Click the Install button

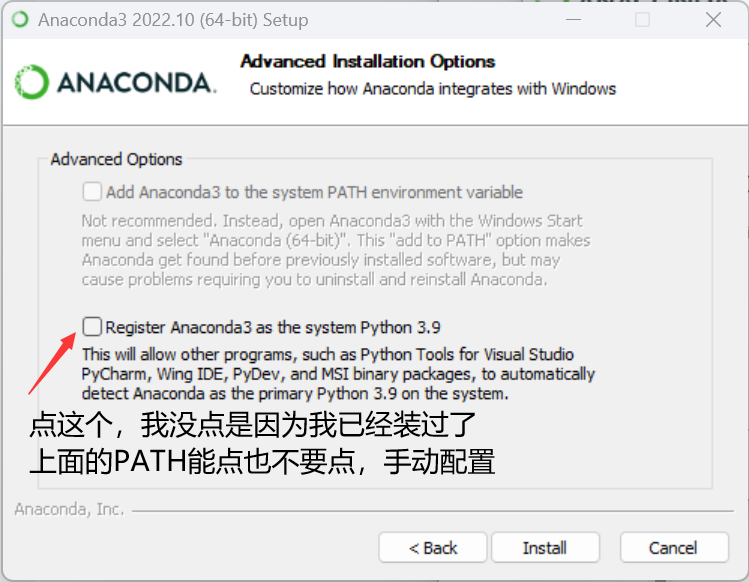545,548
